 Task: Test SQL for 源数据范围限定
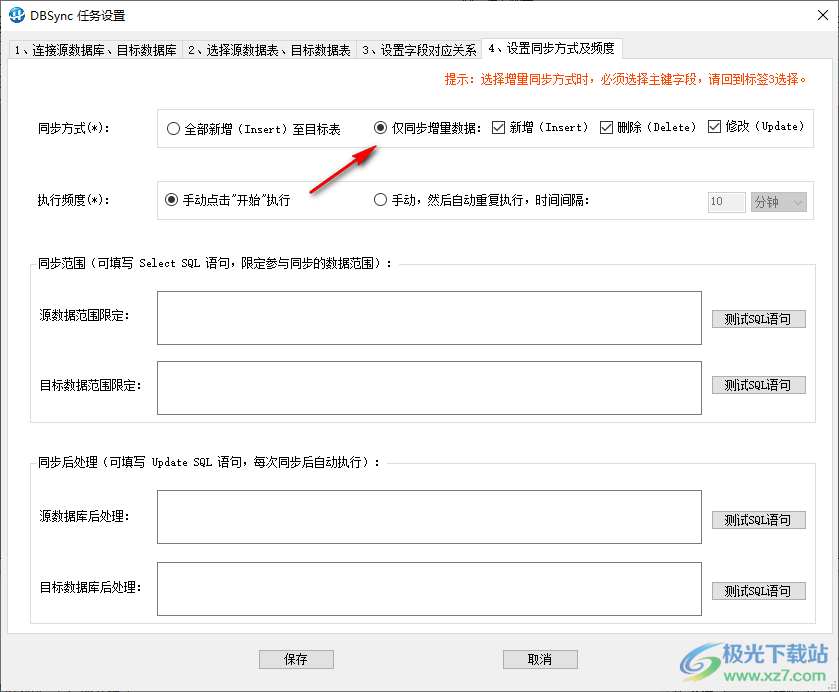(758, 319)
